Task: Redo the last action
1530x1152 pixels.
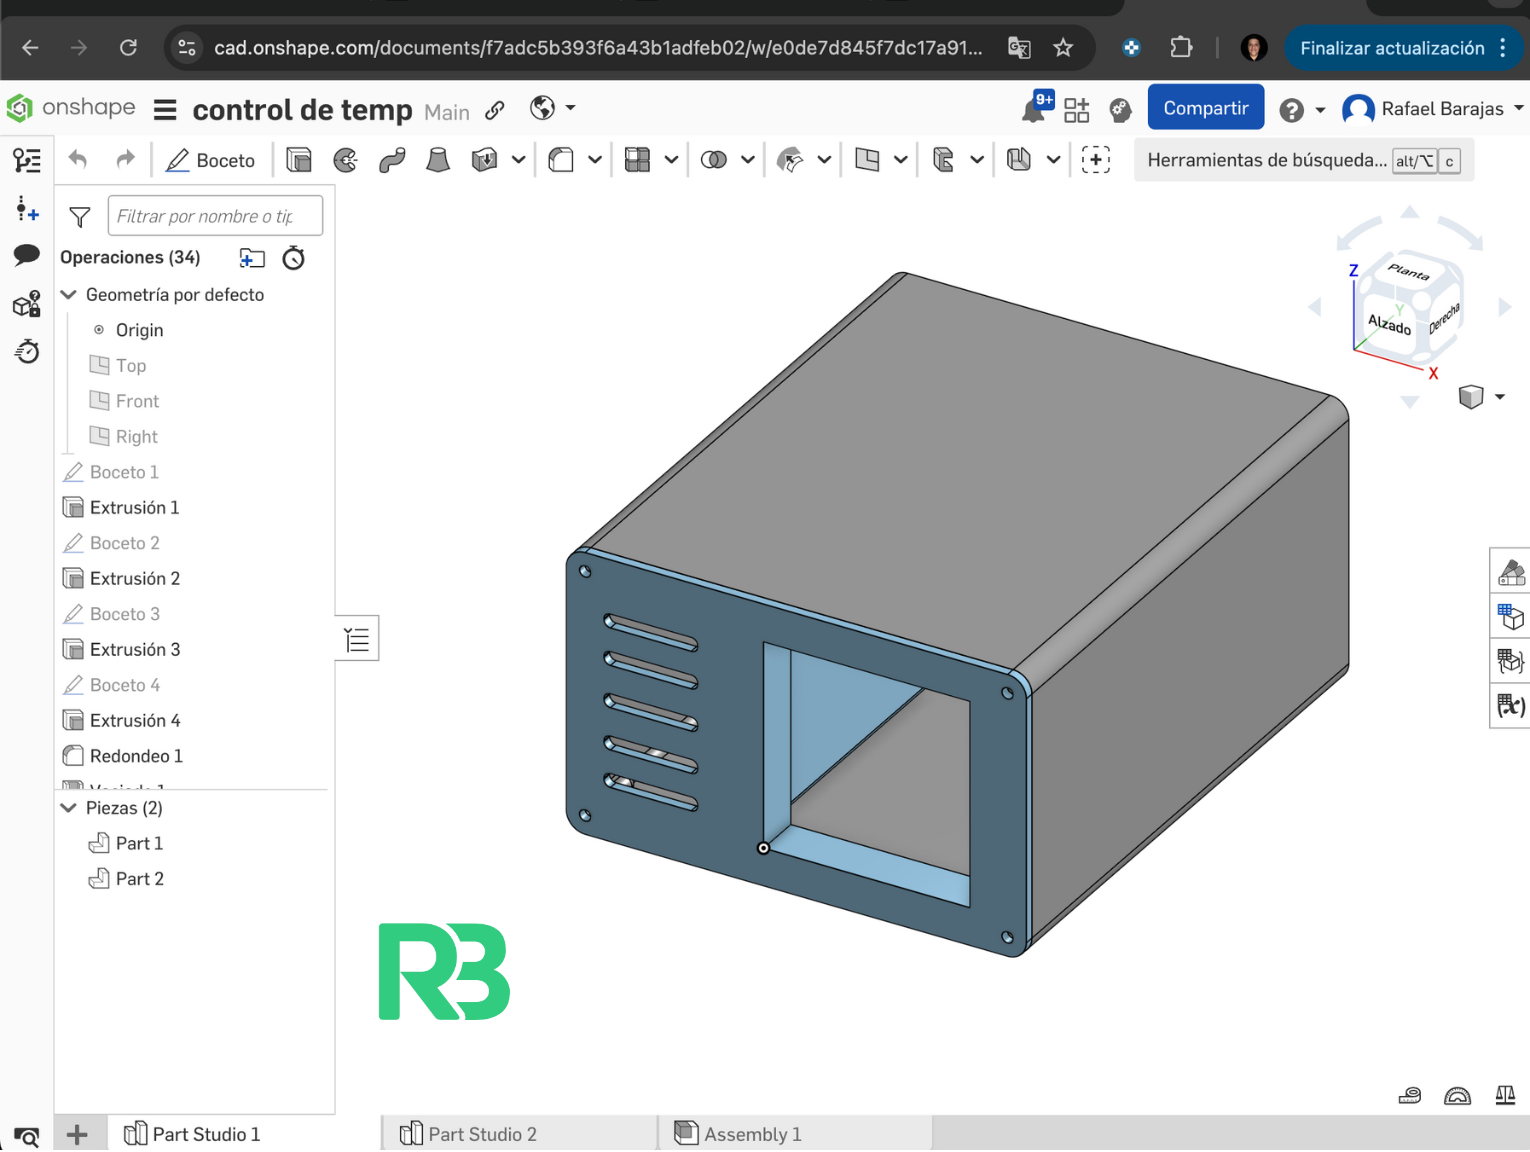Action: 125,159
